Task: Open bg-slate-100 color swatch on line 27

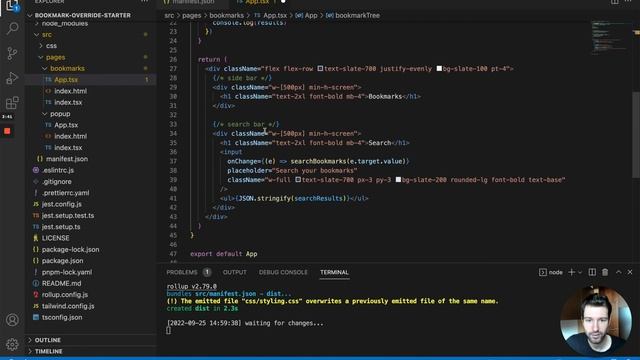Action: pyautogui.click(x=439, y=69)
